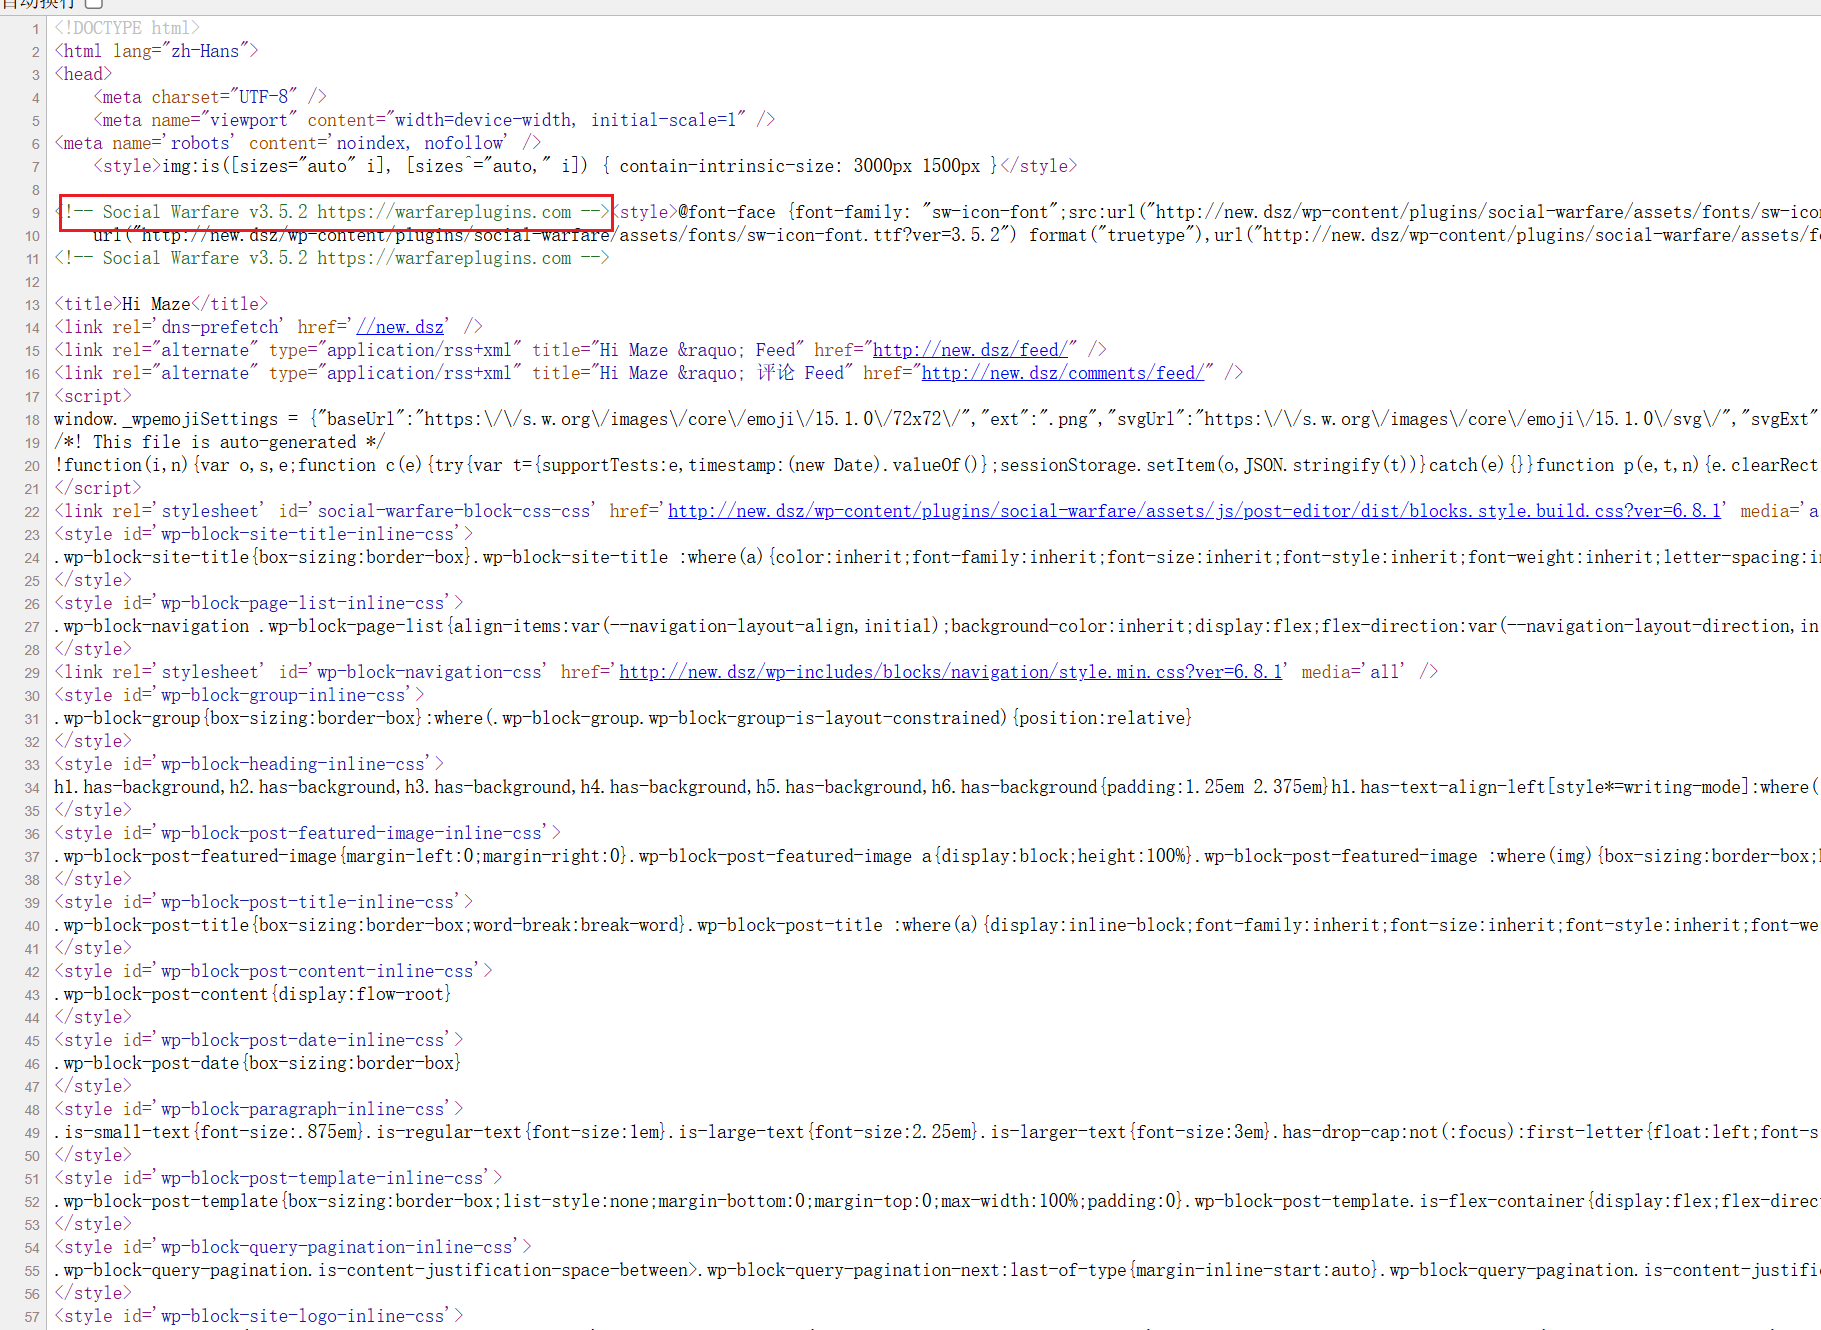
Task: Click the .wp-block-navigation page-list CSS line
Action: 937,626
